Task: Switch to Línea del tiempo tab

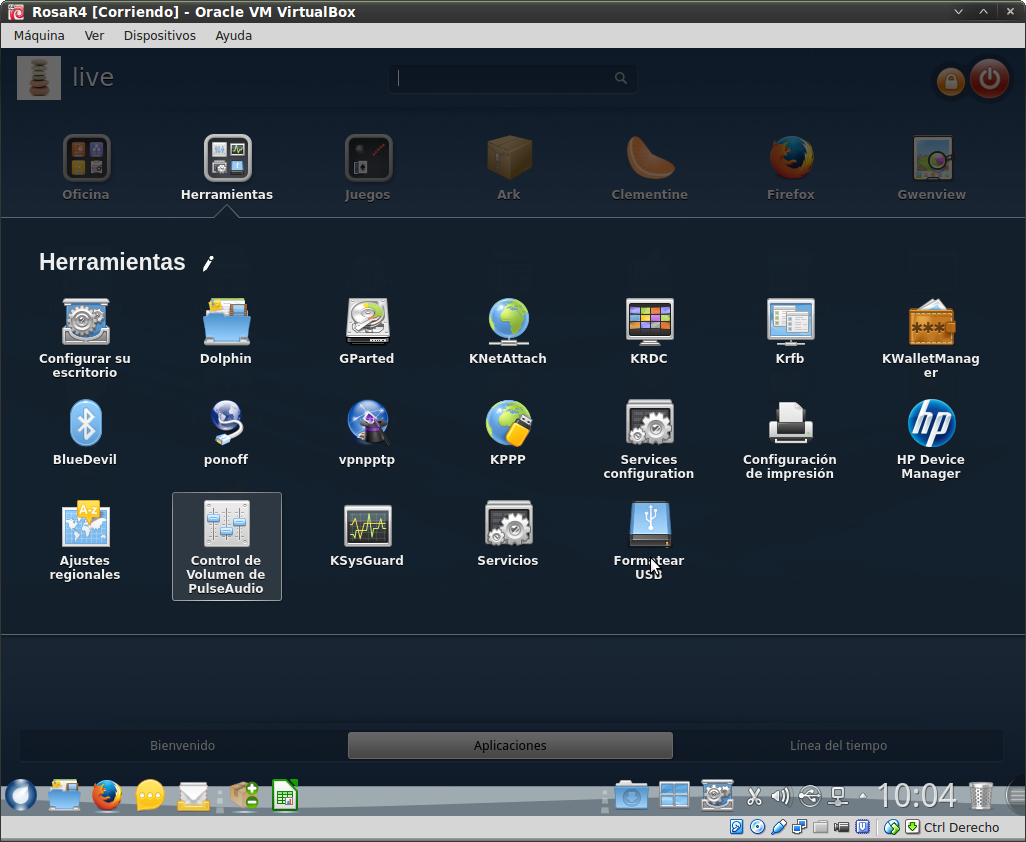Action: [x=838, y=745]
